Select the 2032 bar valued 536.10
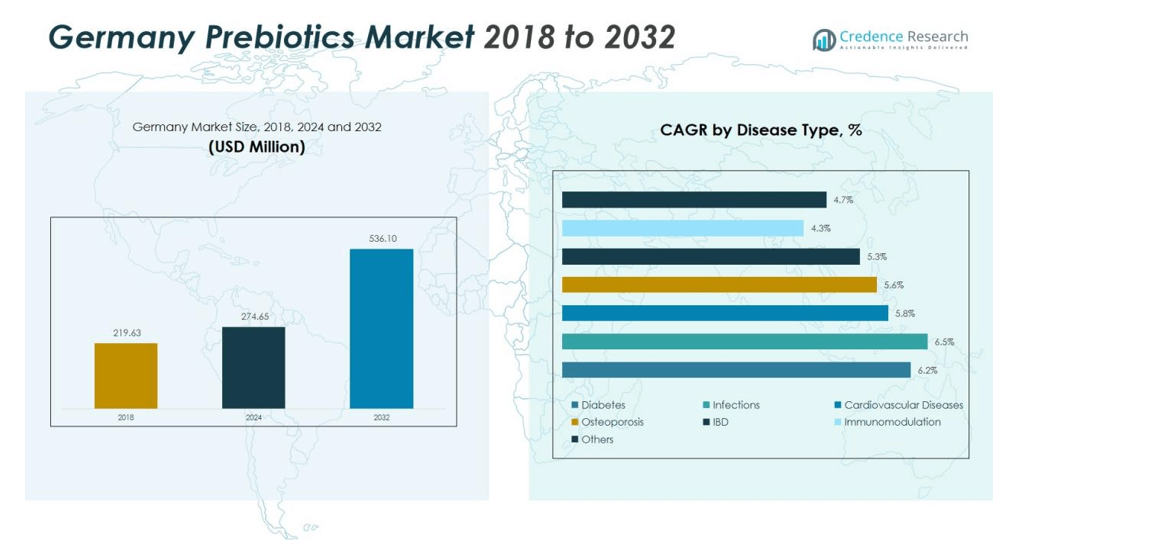The width and height of the screenshot is (1151, 540). pos(381,328)
